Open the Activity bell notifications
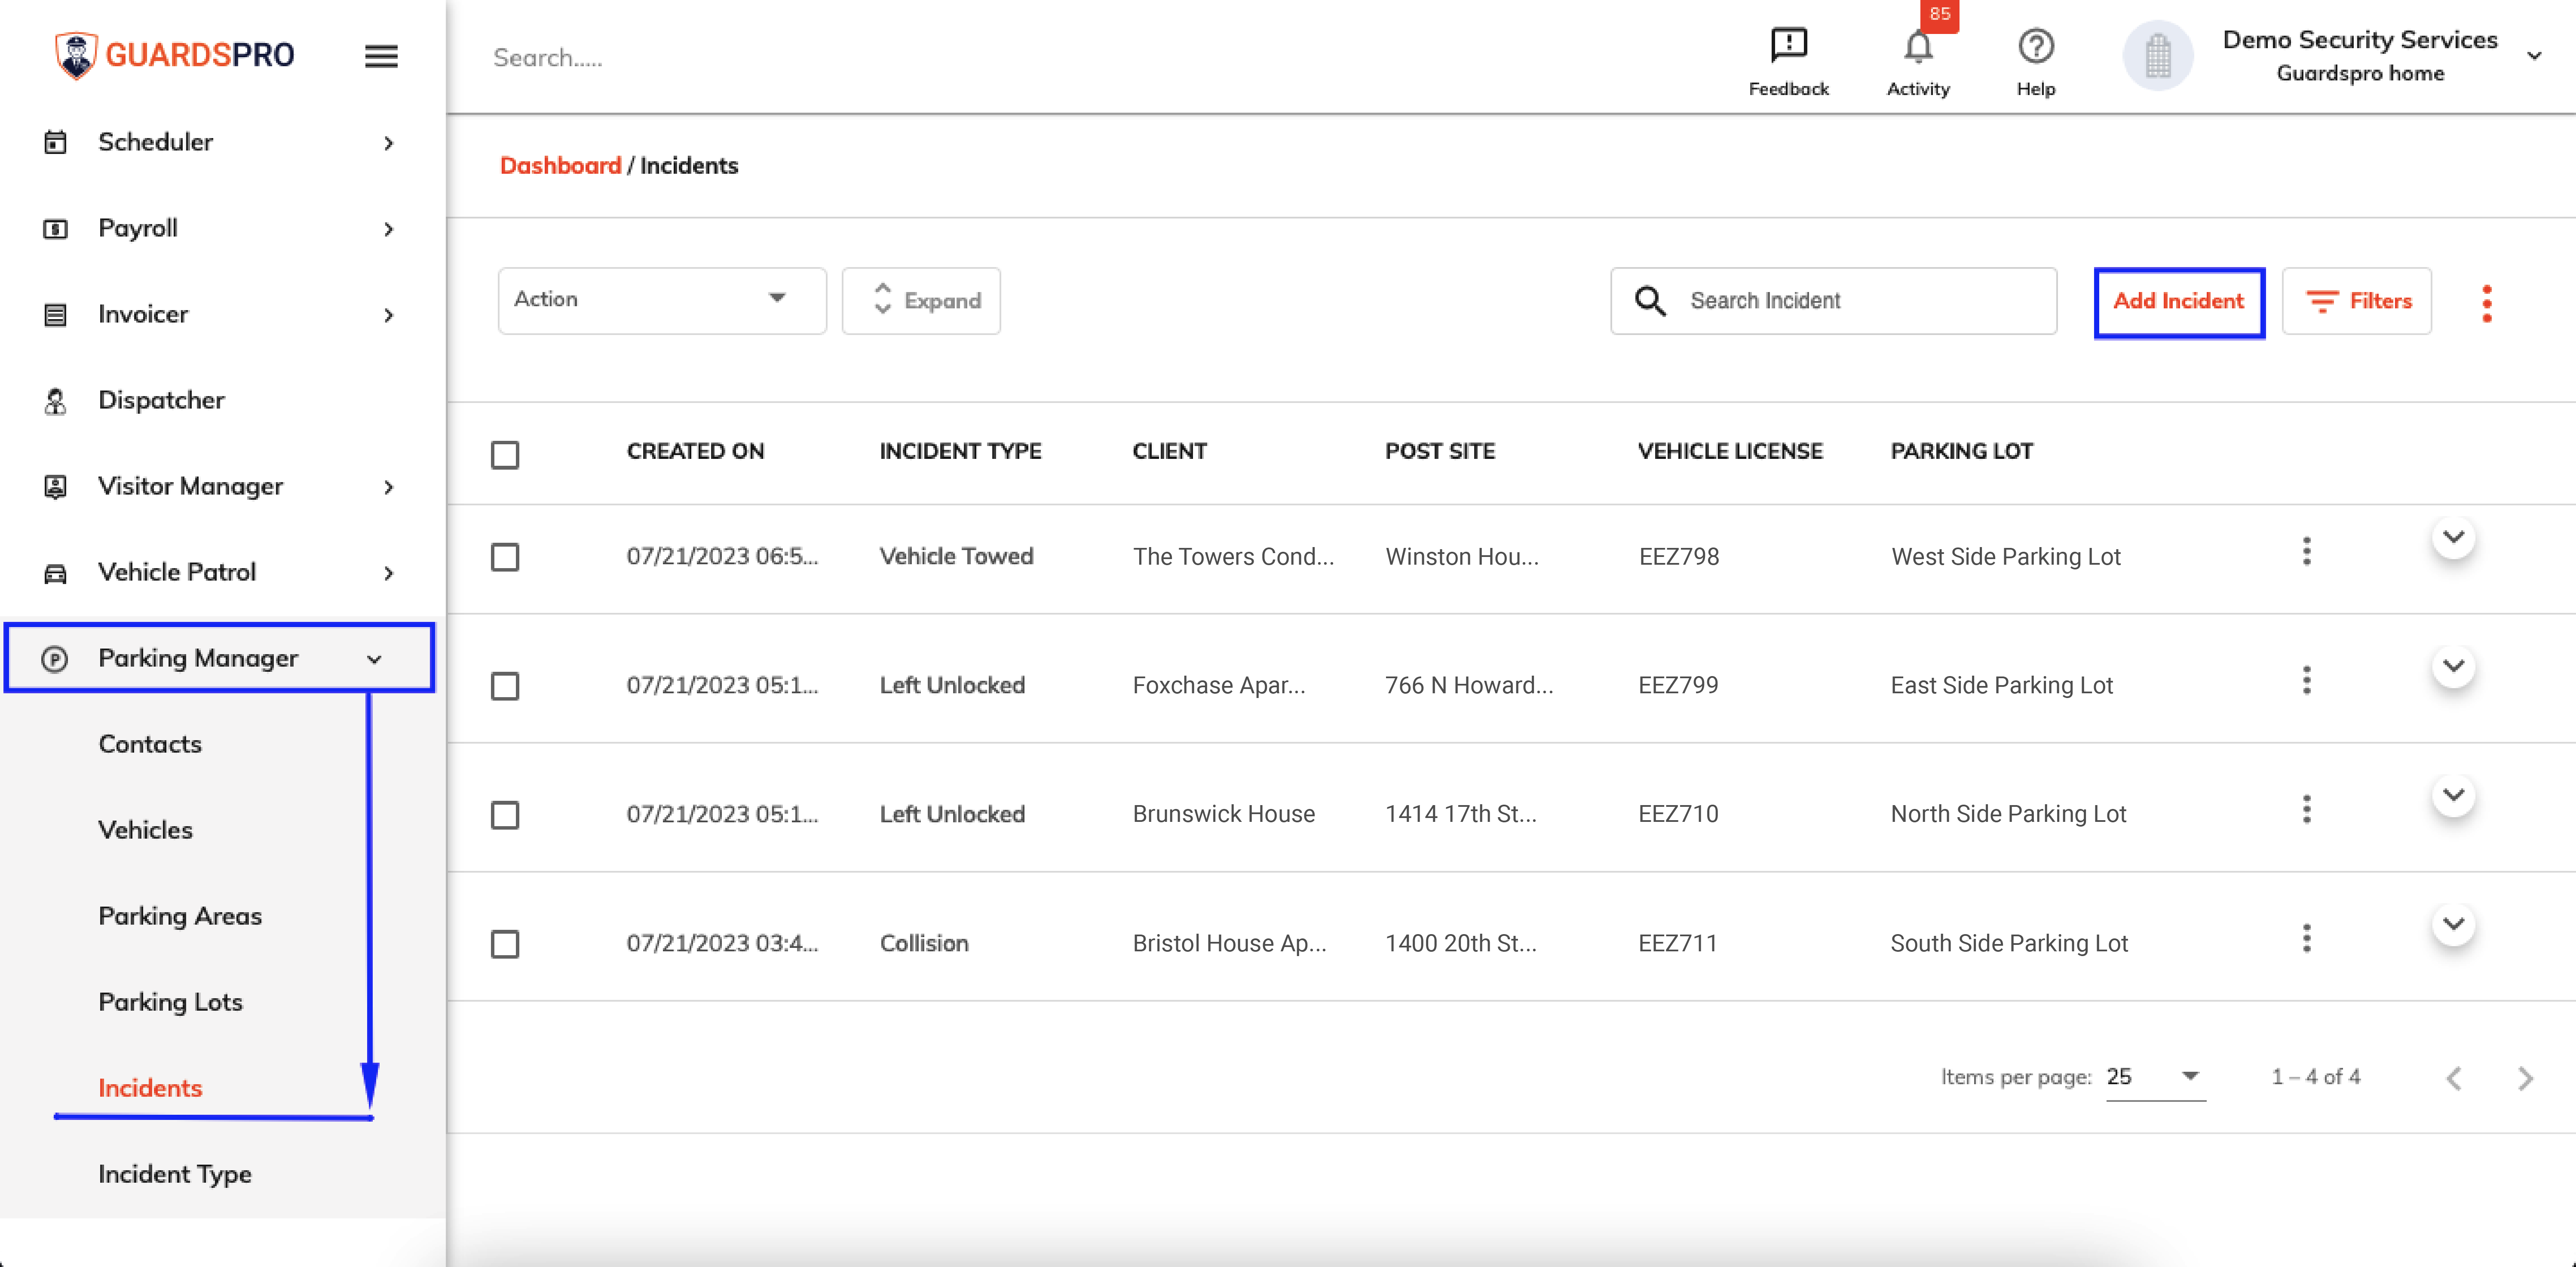This screenshot has height=1267, width=2576. (x=1917, y=47)
